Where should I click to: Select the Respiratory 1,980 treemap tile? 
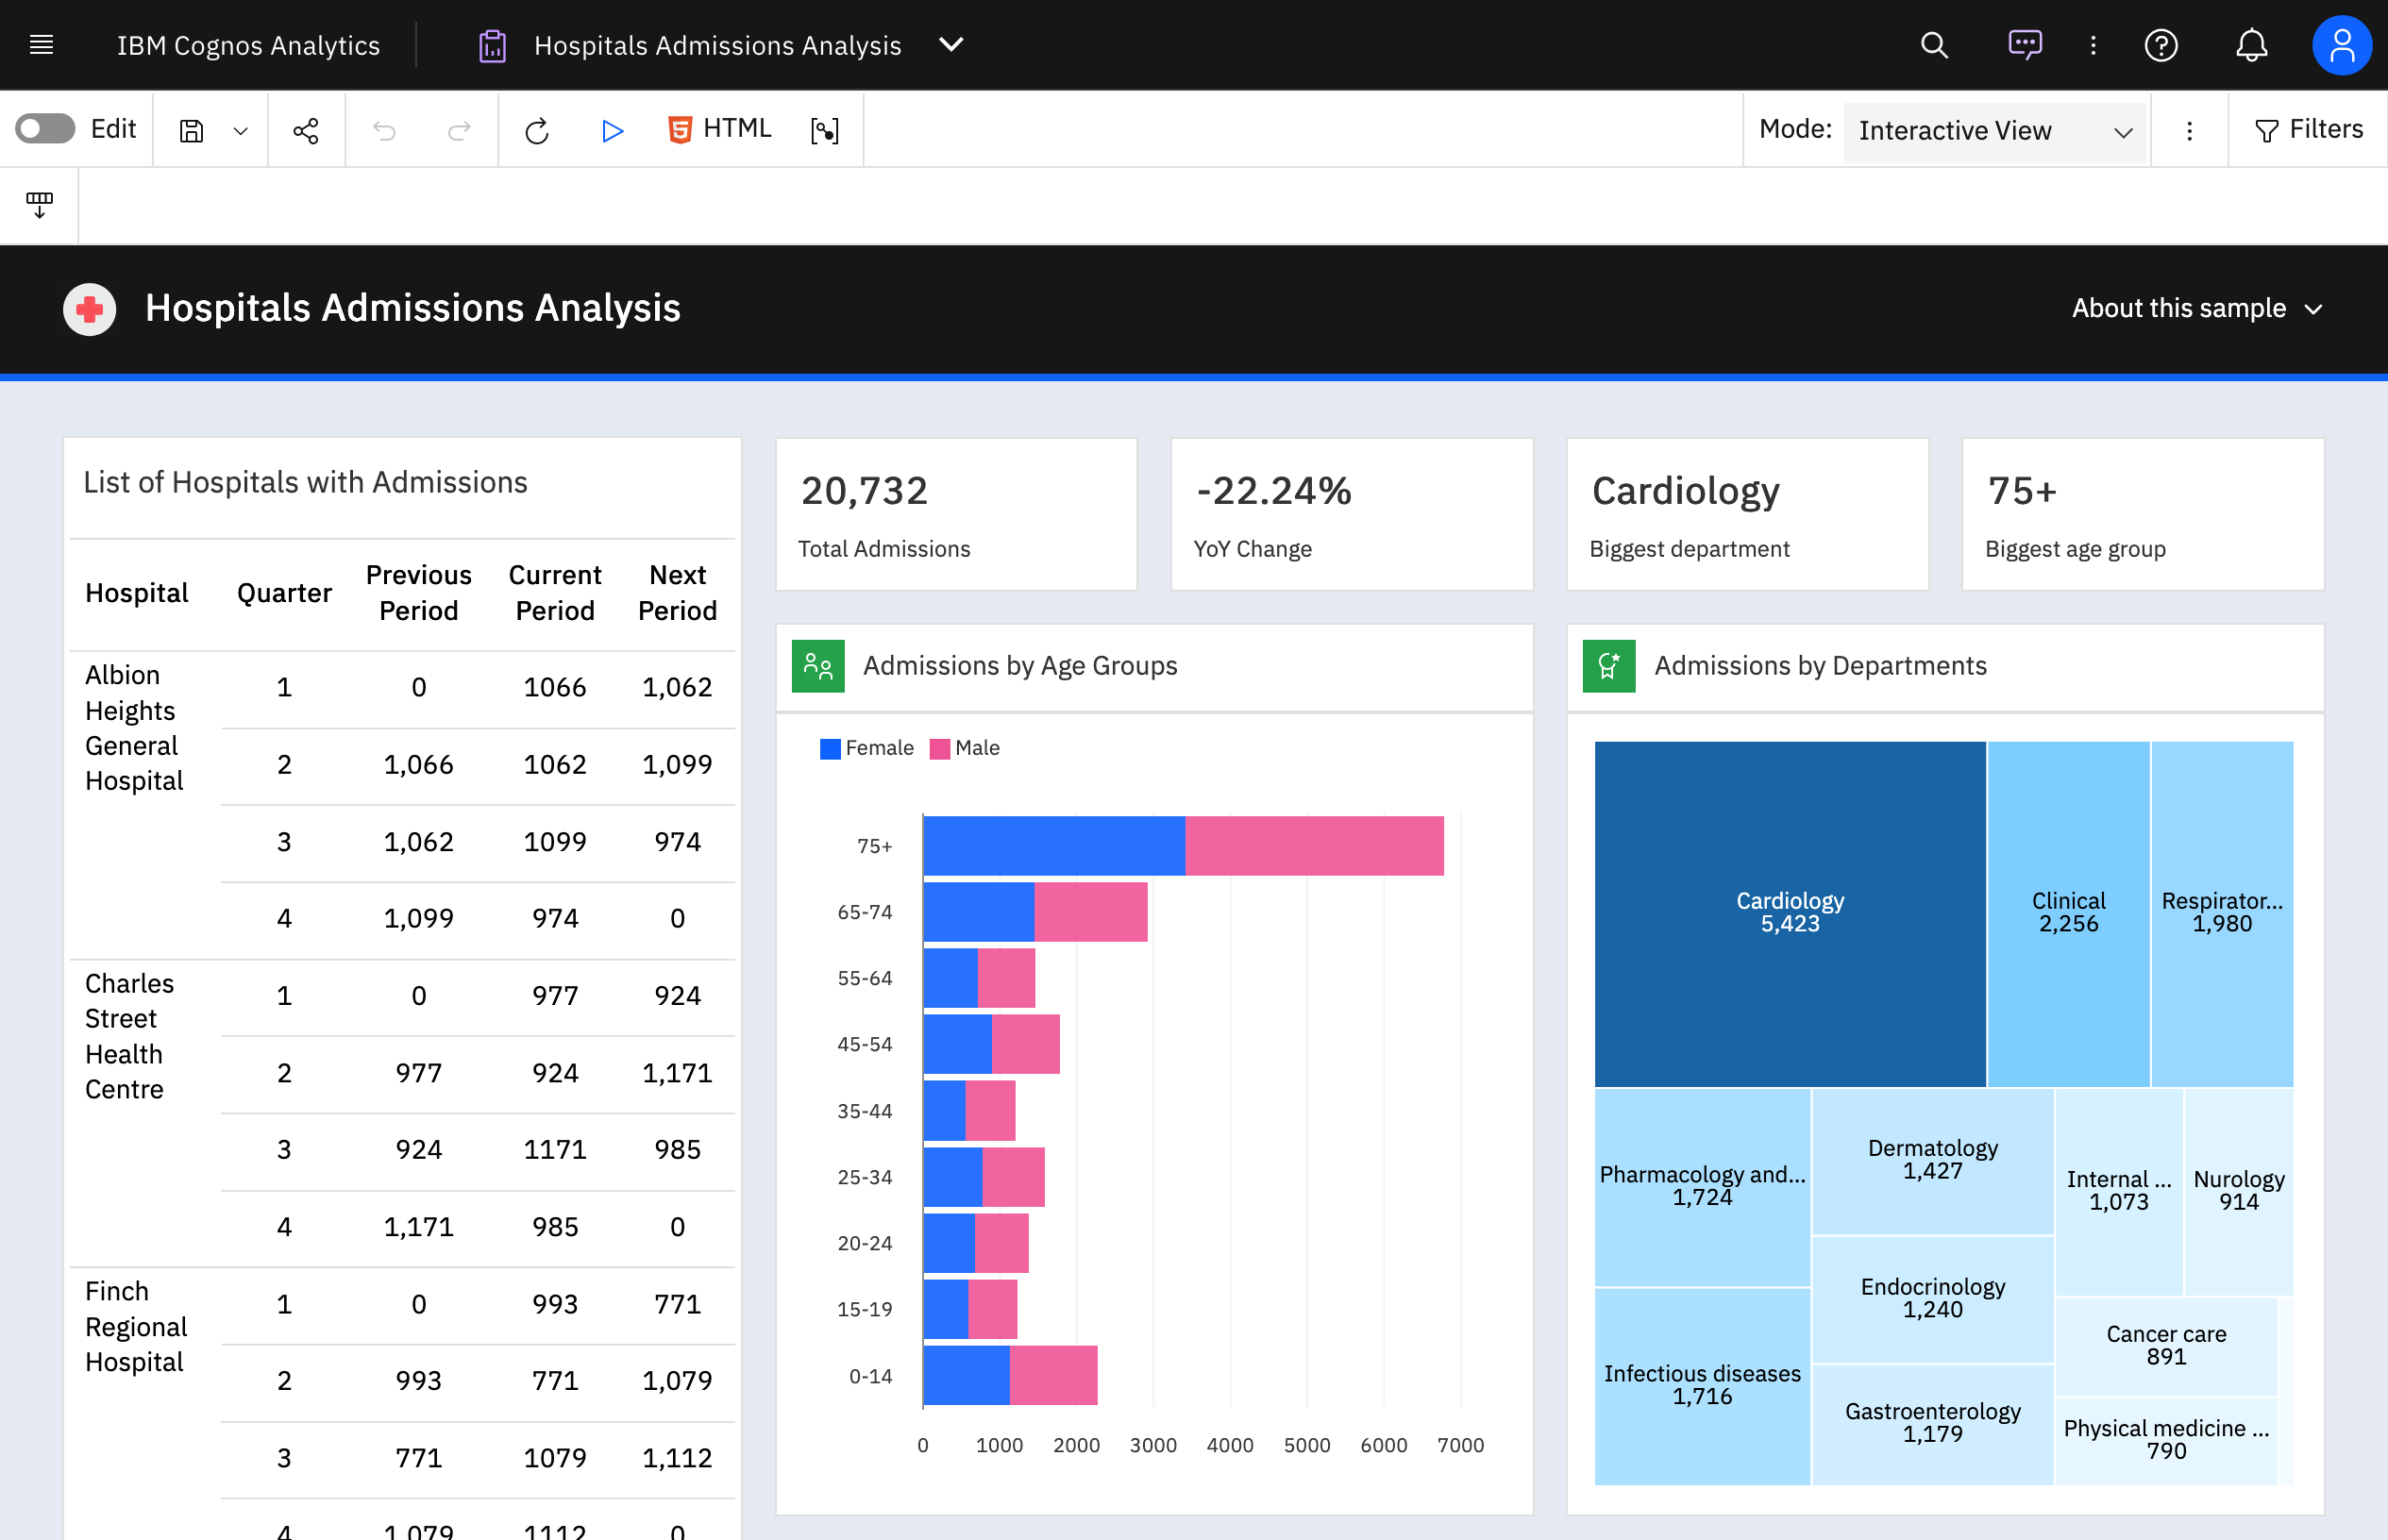pyautogui.click(x=2222, y=914)
